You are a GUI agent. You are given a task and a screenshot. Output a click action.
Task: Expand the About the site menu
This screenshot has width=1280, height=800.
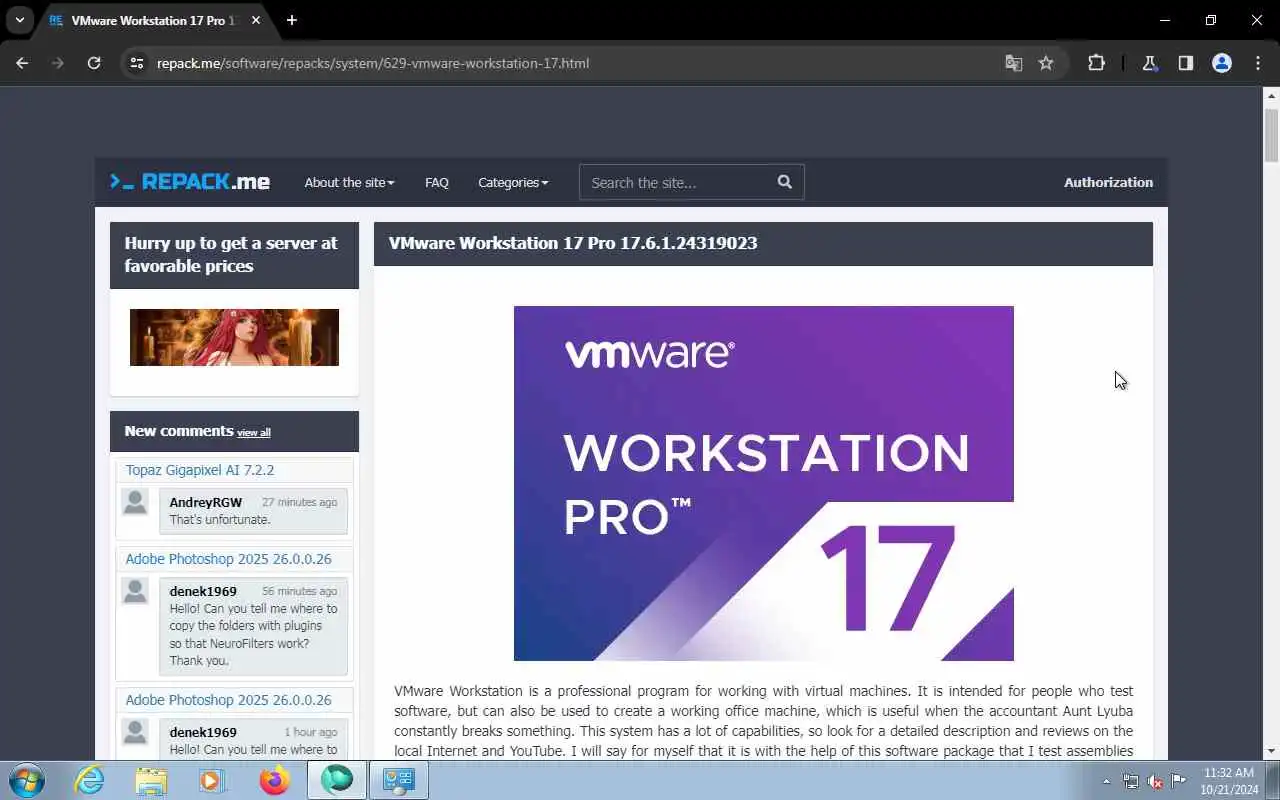(x=349, y=182)
